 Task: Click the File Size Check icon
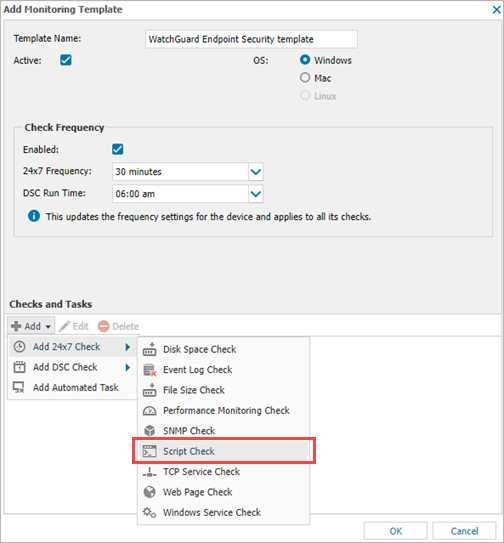point(149,390)
